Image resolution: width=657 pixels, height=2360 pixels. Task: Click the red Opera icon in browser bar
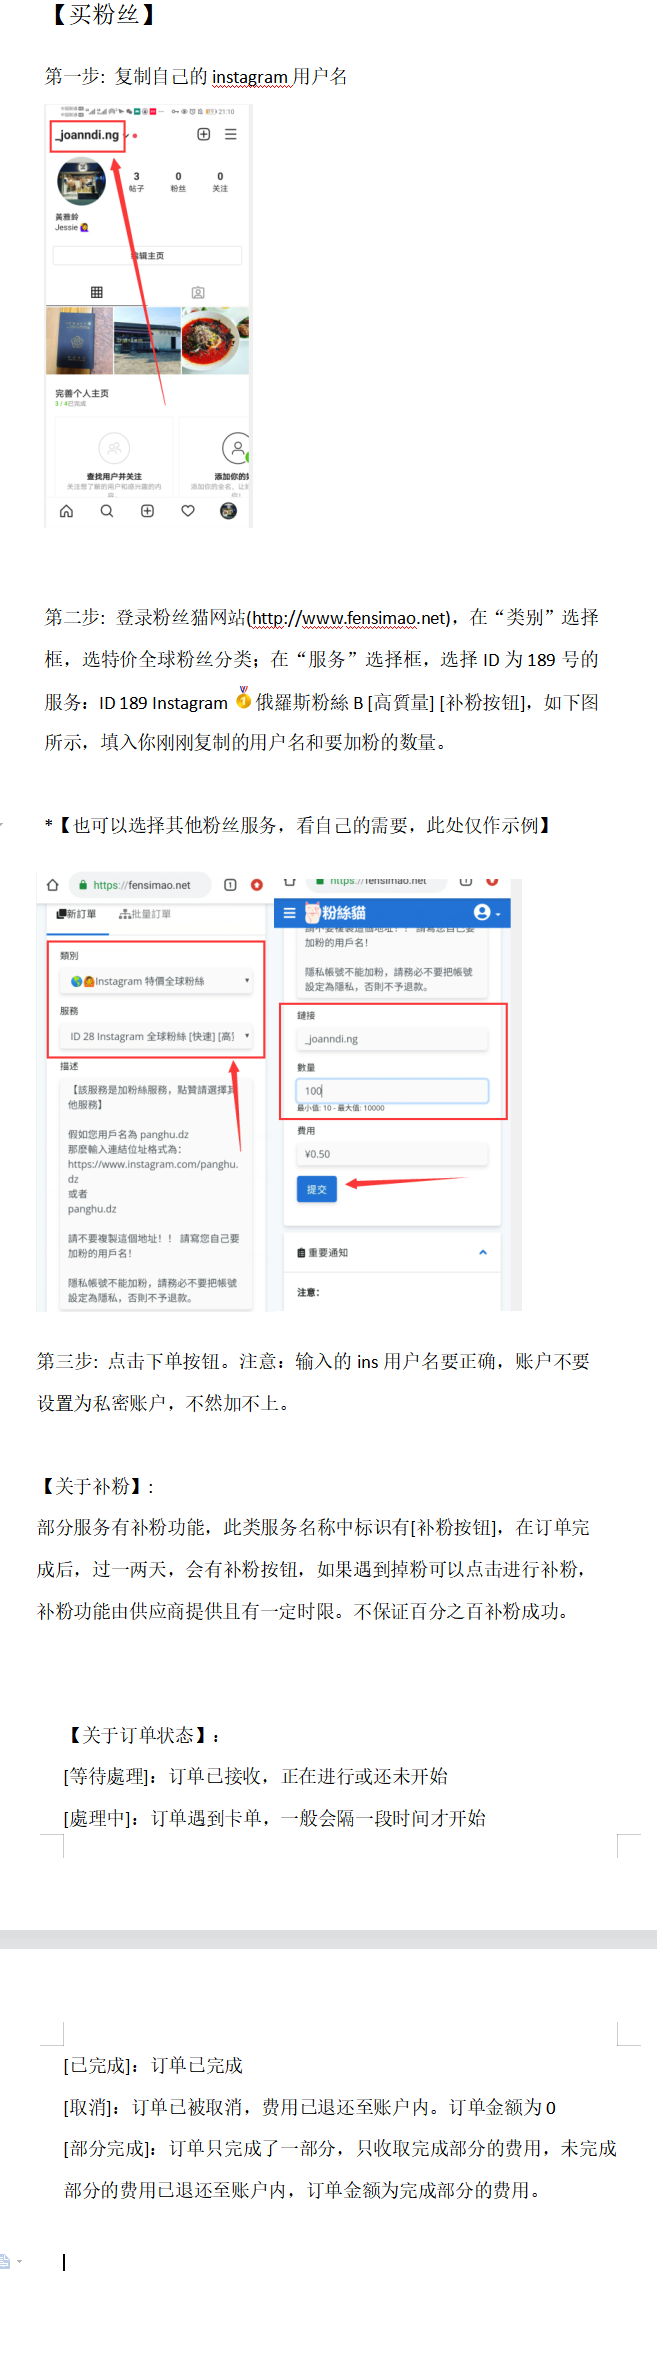click(x=257, y=885)
